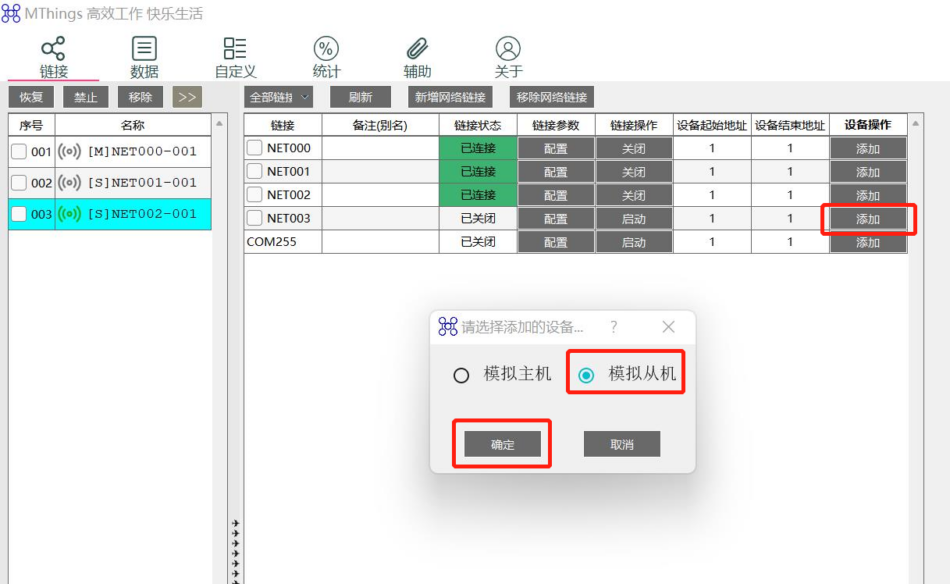Tick the NET001 checkbox
Image resolution: width=950 pixels, height=584 pixels.
(x=254, y=171)
